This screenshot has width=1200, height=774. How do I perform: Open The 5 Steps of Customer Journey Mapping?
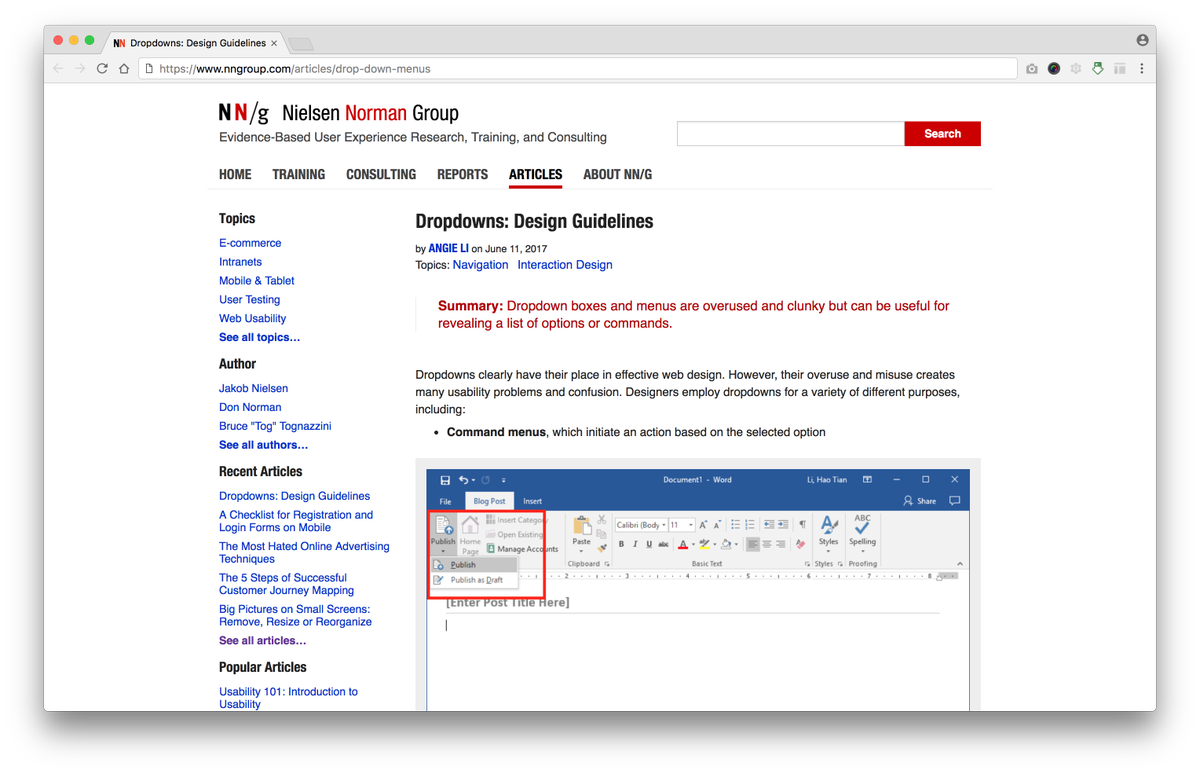coord(287,584)
